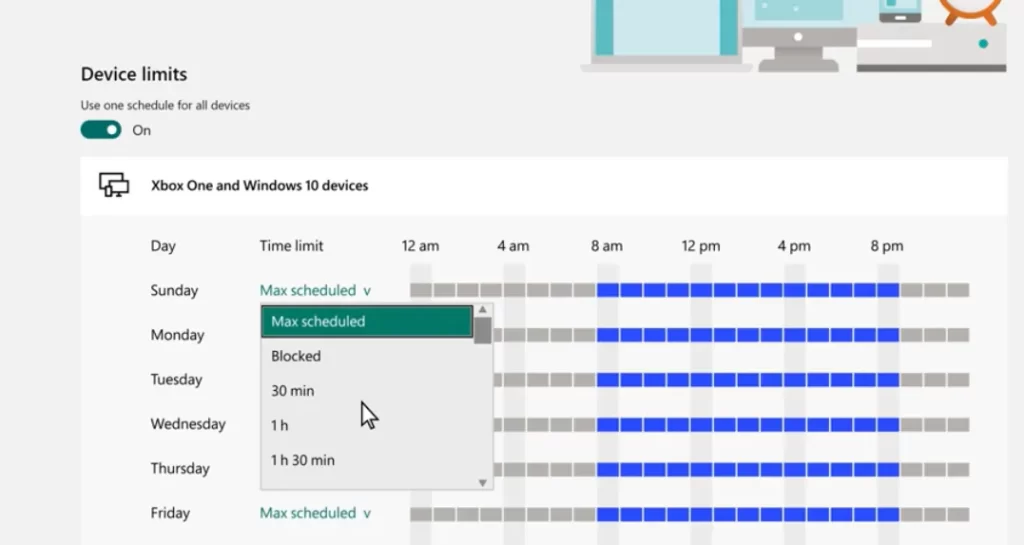Screen dimensions: 1024x545
Task: Select the 1 h time limit option
Action: click(366, 425)
